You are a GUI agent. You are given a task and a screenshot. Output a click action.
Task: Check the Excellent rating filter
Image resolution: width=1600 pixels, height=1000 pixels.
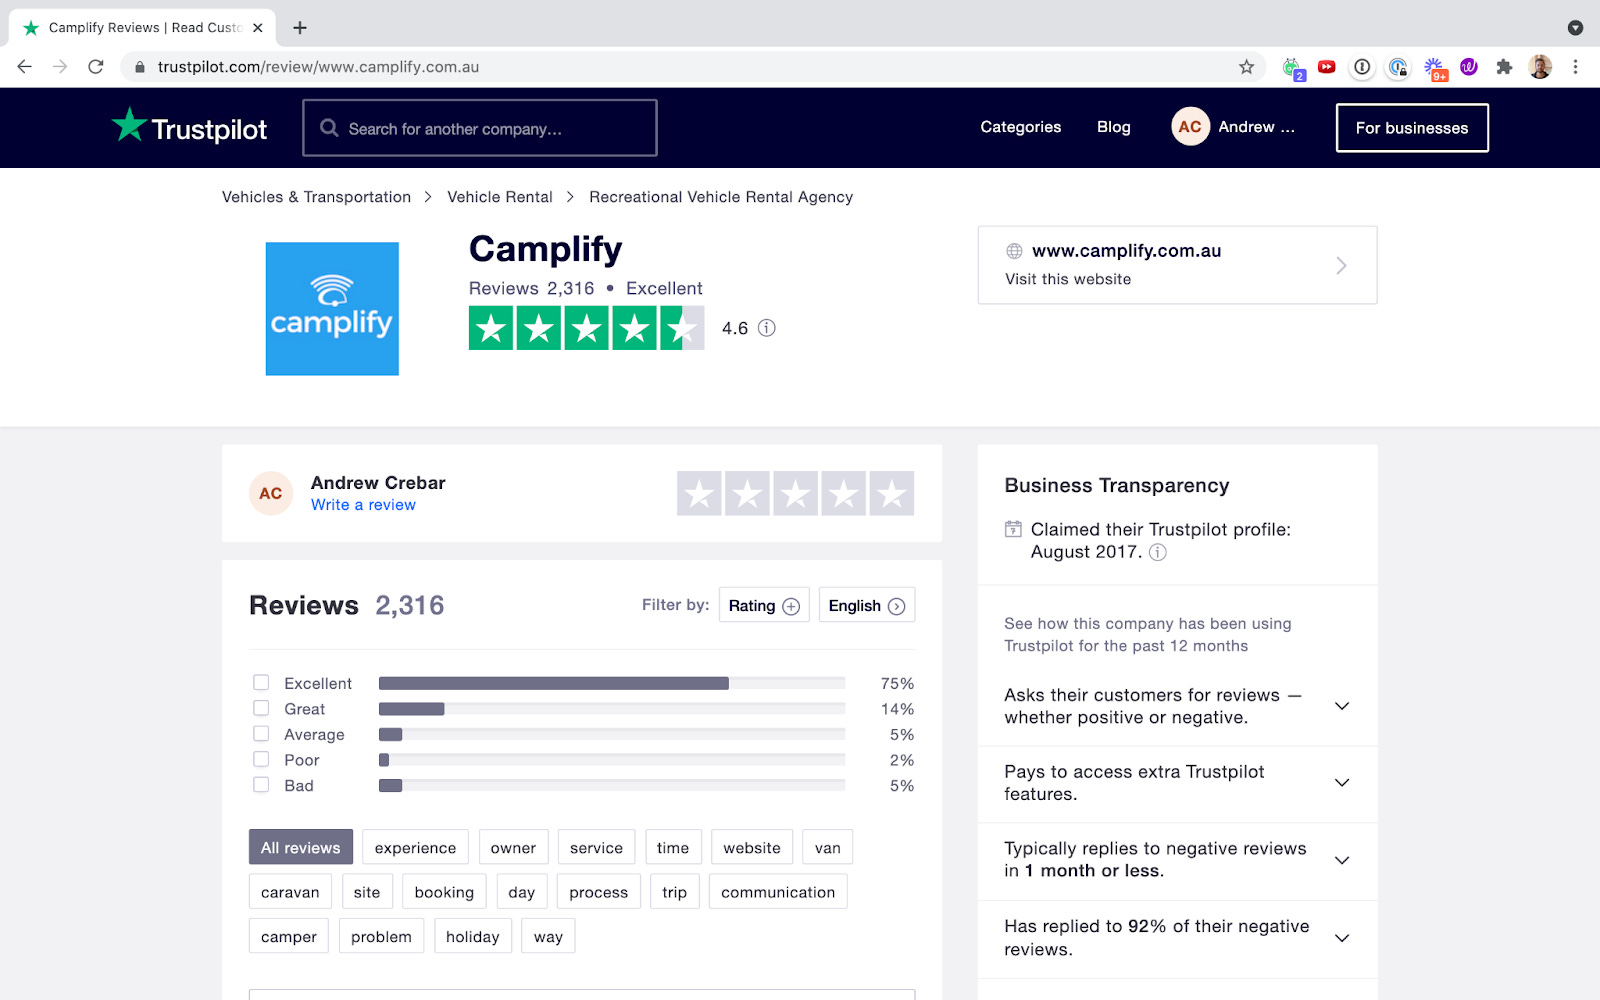(261, 683)
